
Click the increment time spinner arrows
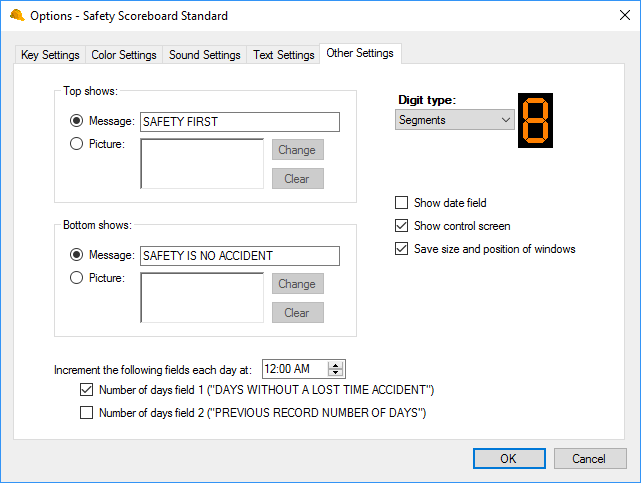336,369
